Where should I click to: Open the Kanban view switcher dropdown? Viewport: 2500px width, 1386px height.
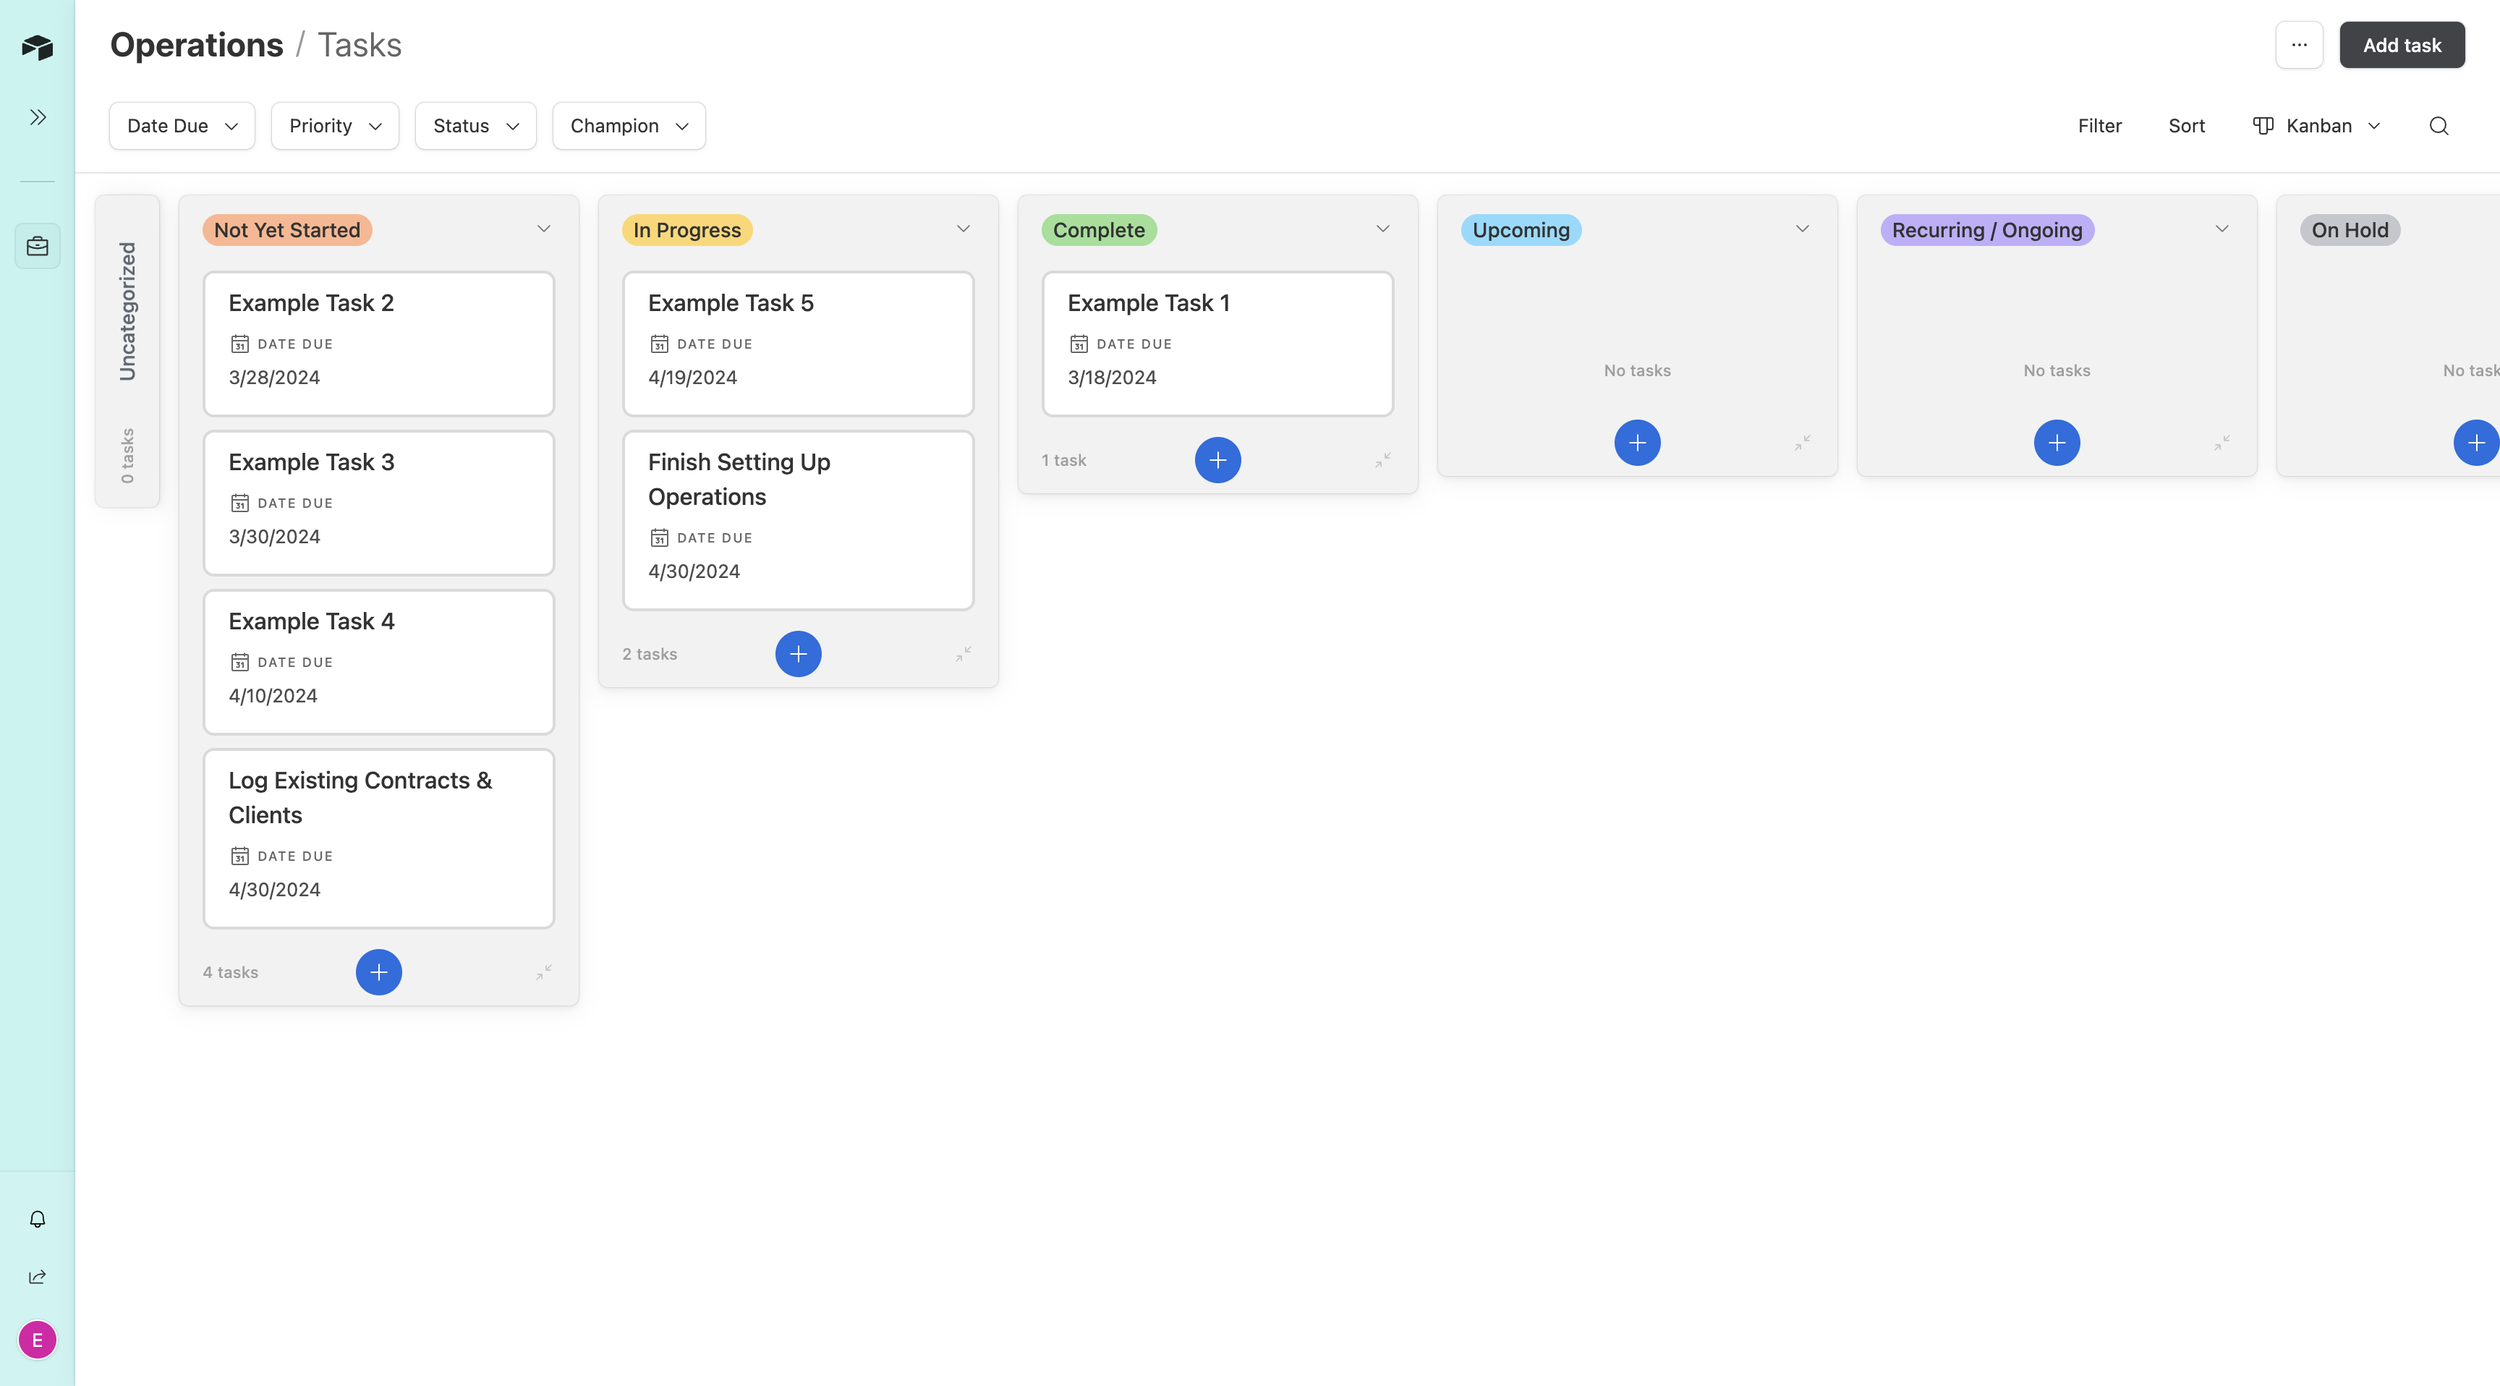[x=2317, y=126]
